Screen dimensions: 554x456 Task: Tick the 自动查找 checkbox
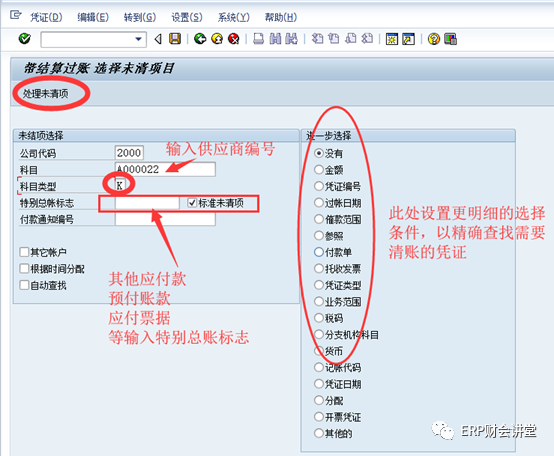[24, 285]
